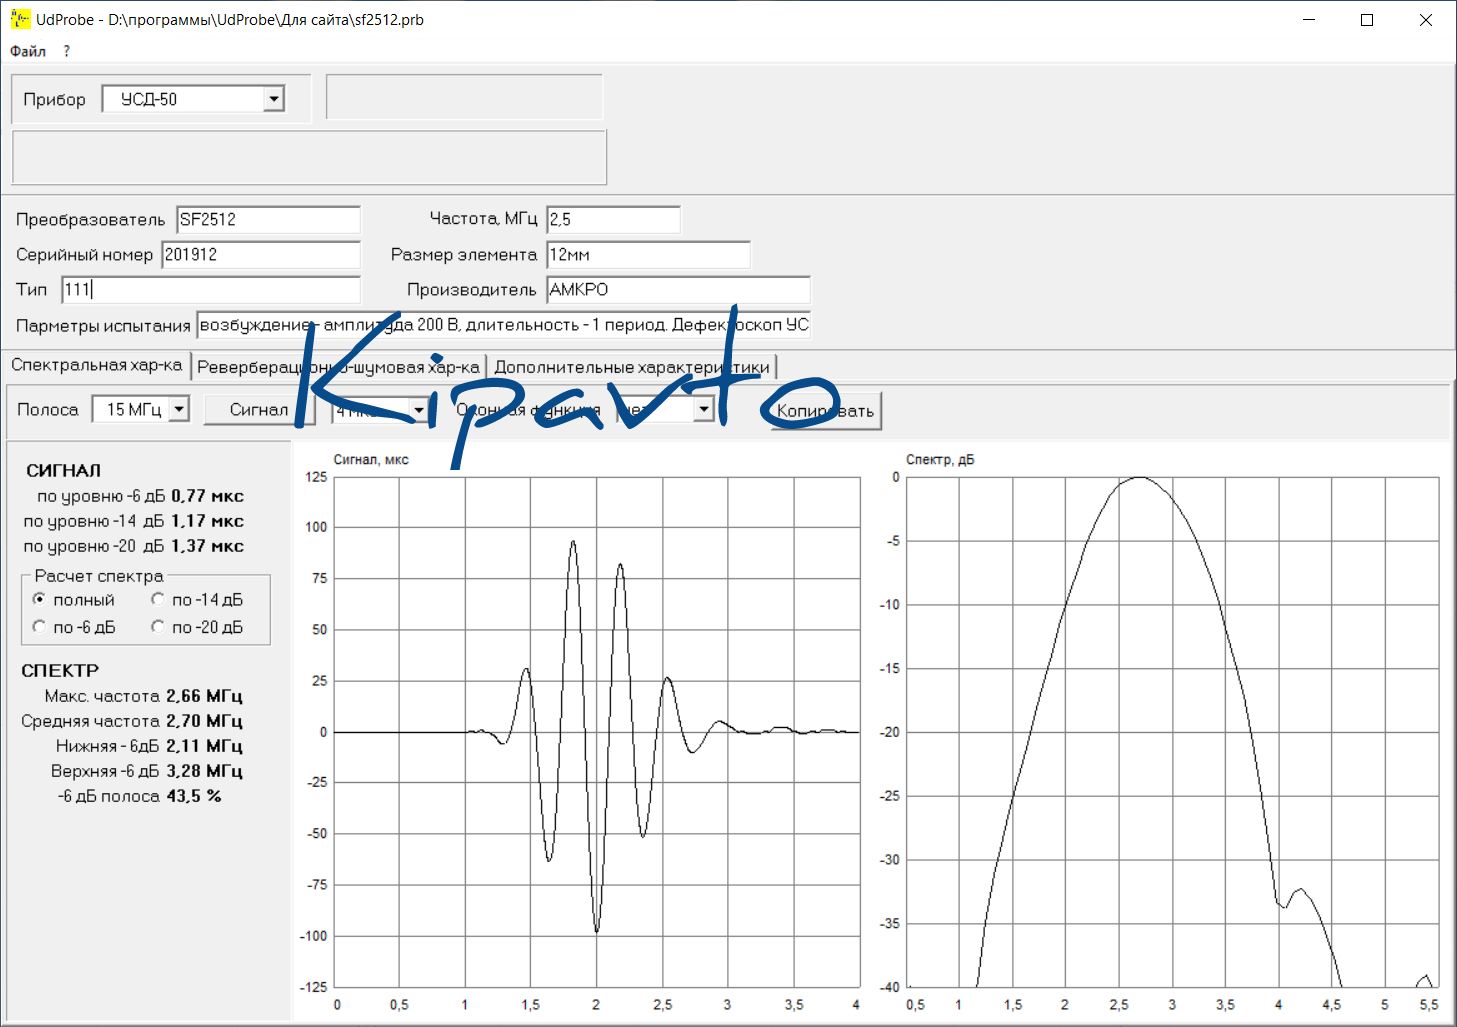Open the ? help menu
Screen dimensions: 1457x1027
pyautogui.click(x=67, y=51)
